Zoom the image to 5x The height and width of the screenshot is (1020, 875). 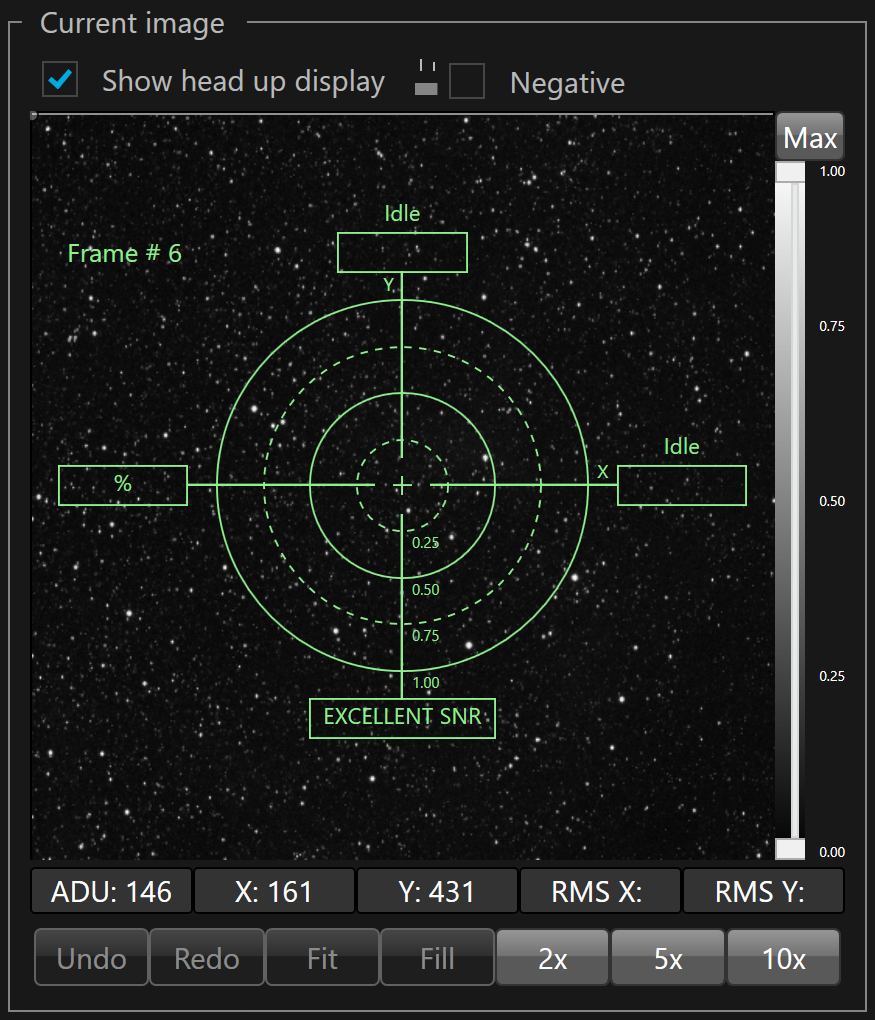coord(667,958)
